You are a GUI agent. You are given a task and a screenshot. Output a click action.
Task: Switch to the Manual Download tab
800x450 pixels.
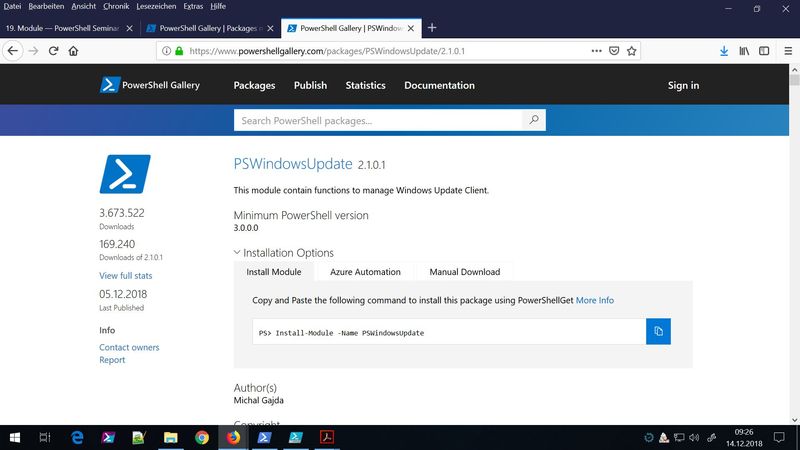pos(465,272)
